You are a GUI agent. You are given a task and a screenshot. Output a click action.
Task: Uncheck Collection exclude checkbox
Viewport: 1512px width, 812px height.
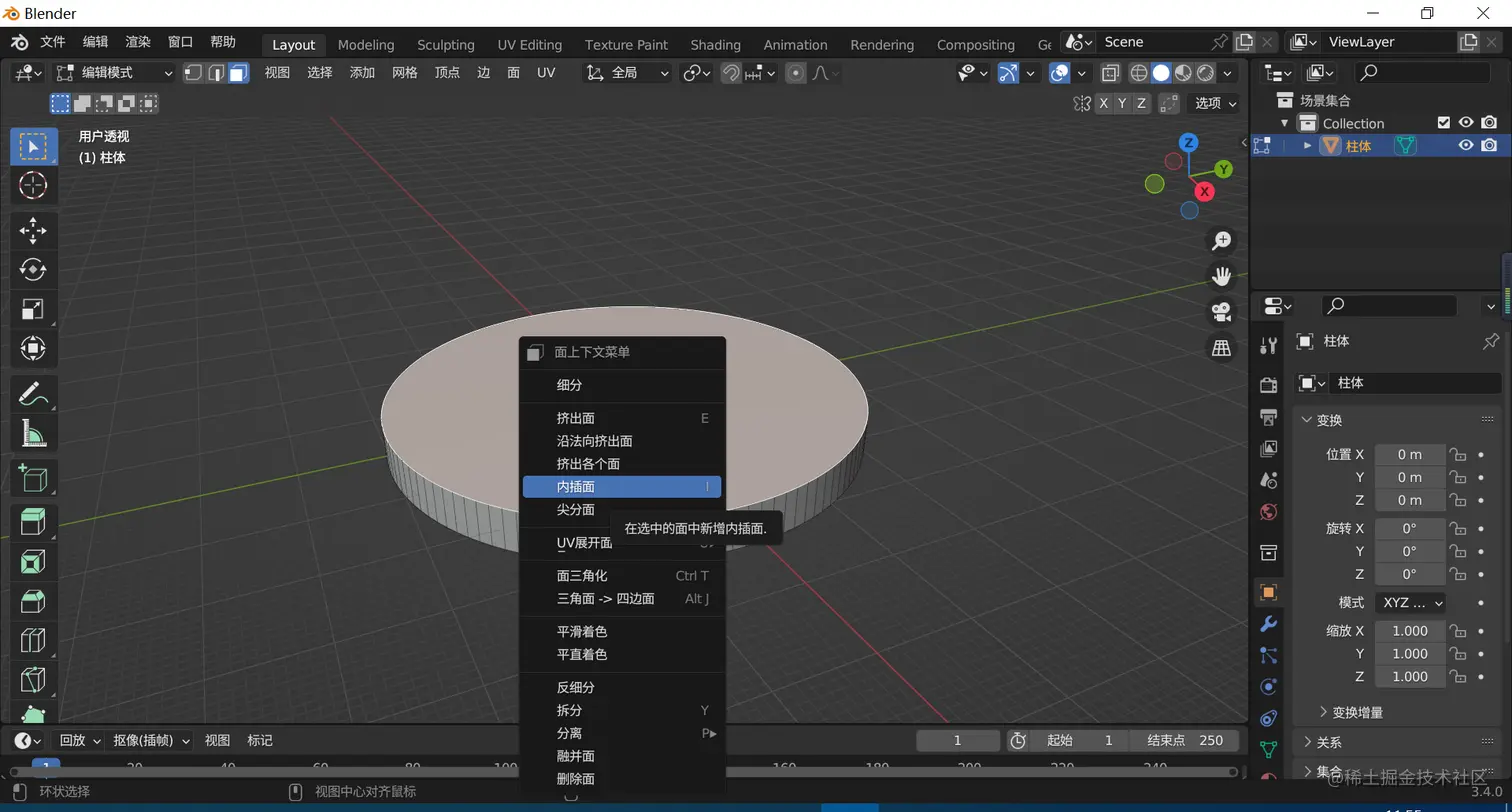click(1443, 123)
